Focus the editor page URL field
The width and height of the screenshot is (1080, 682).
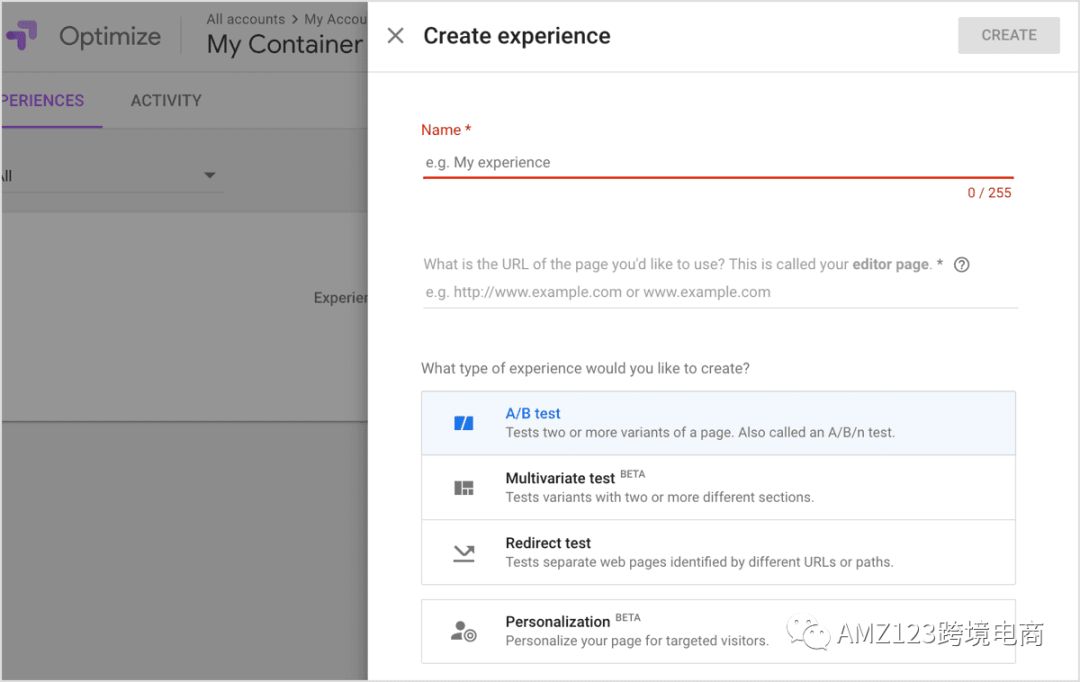(720, 292)
